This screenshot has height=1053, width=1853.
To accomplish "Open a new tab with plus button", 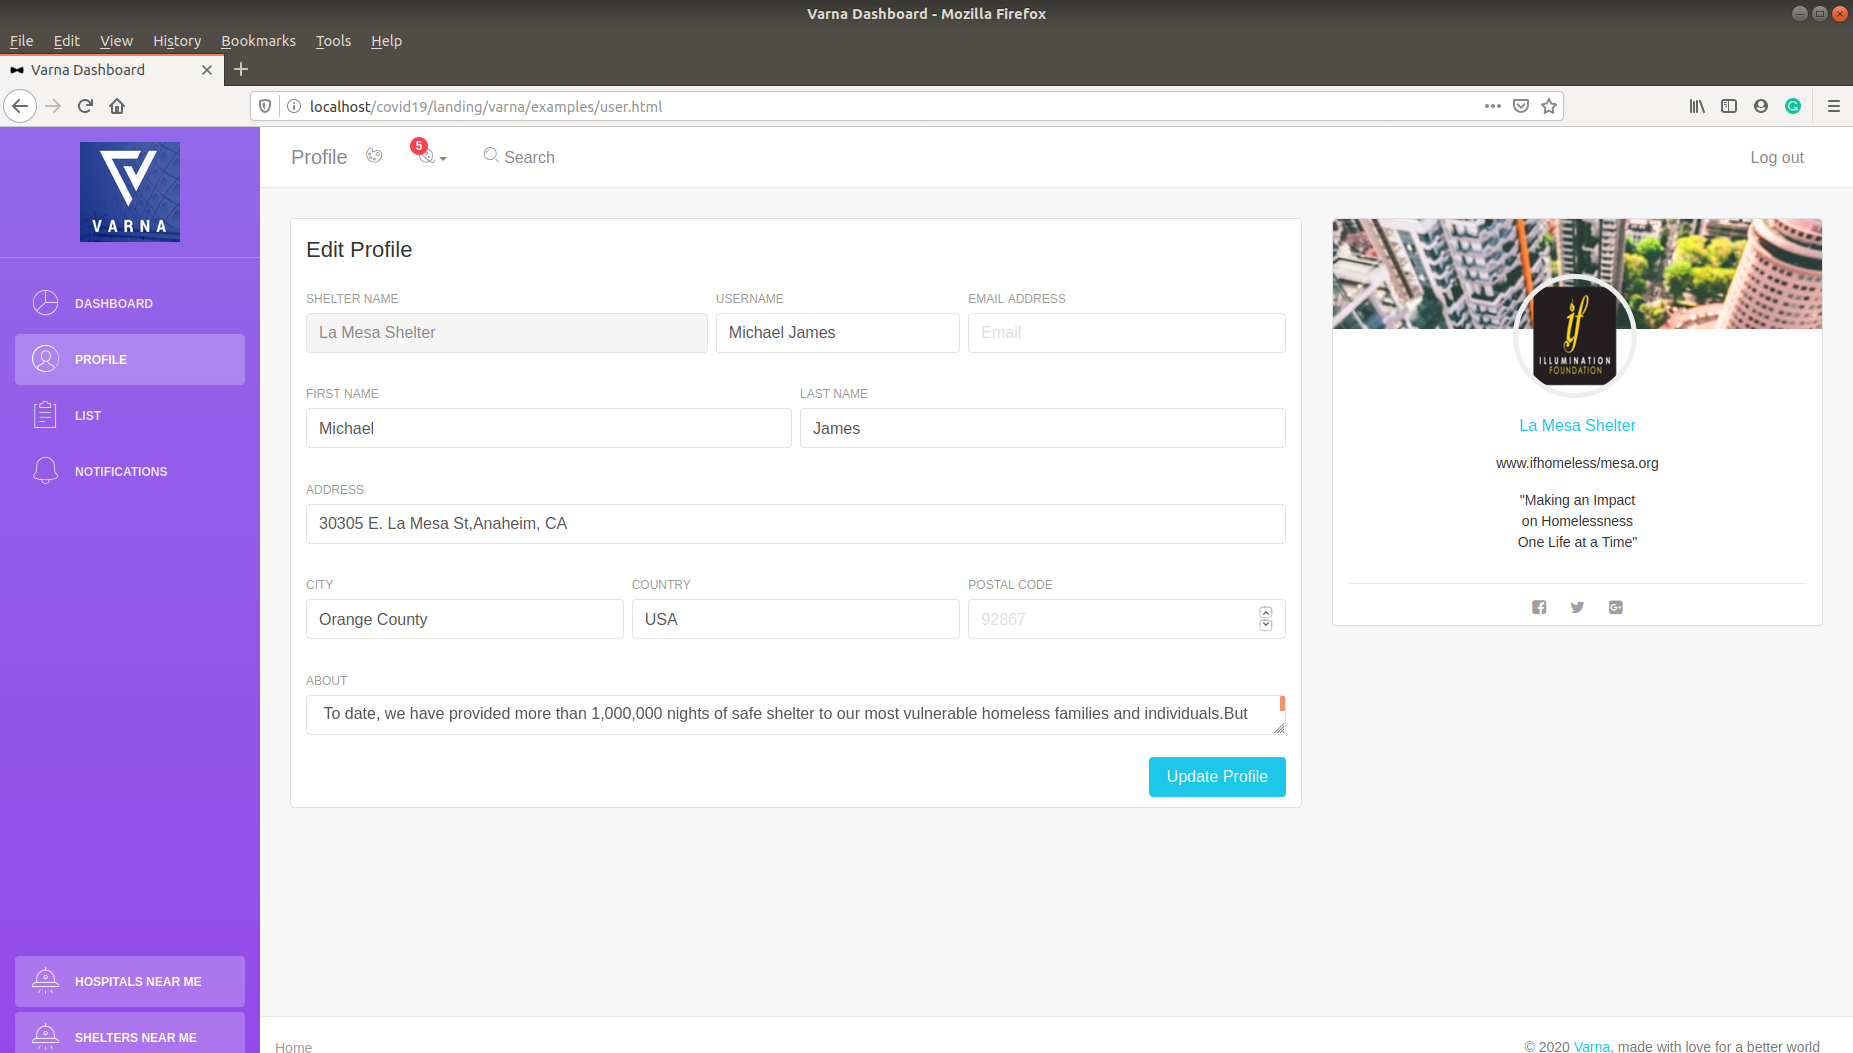I will 241,69.
